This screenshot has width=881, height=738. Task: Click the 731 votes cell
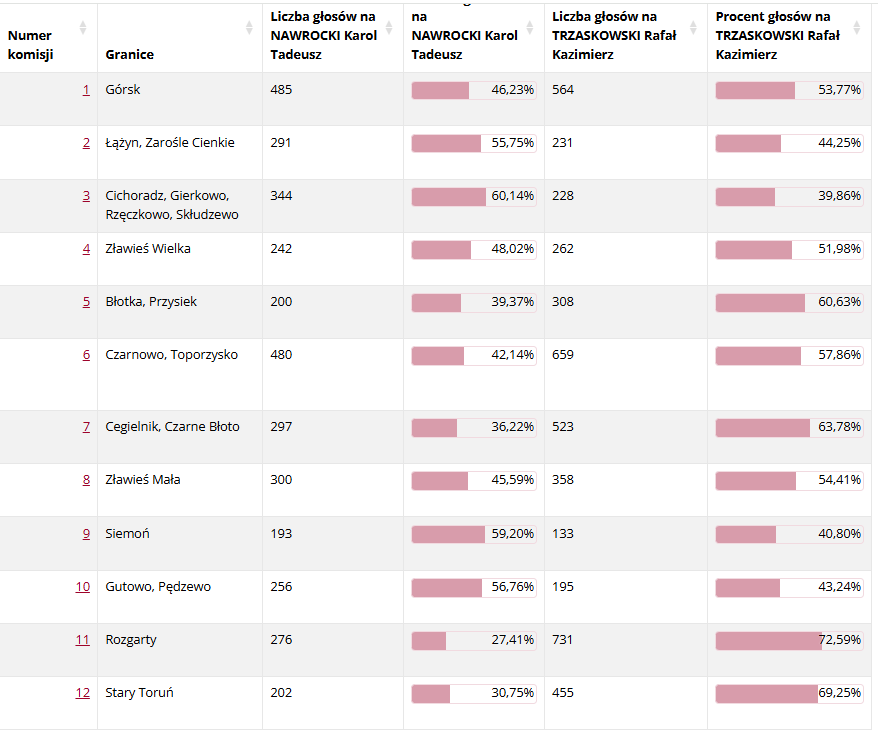tap(563, 640)
